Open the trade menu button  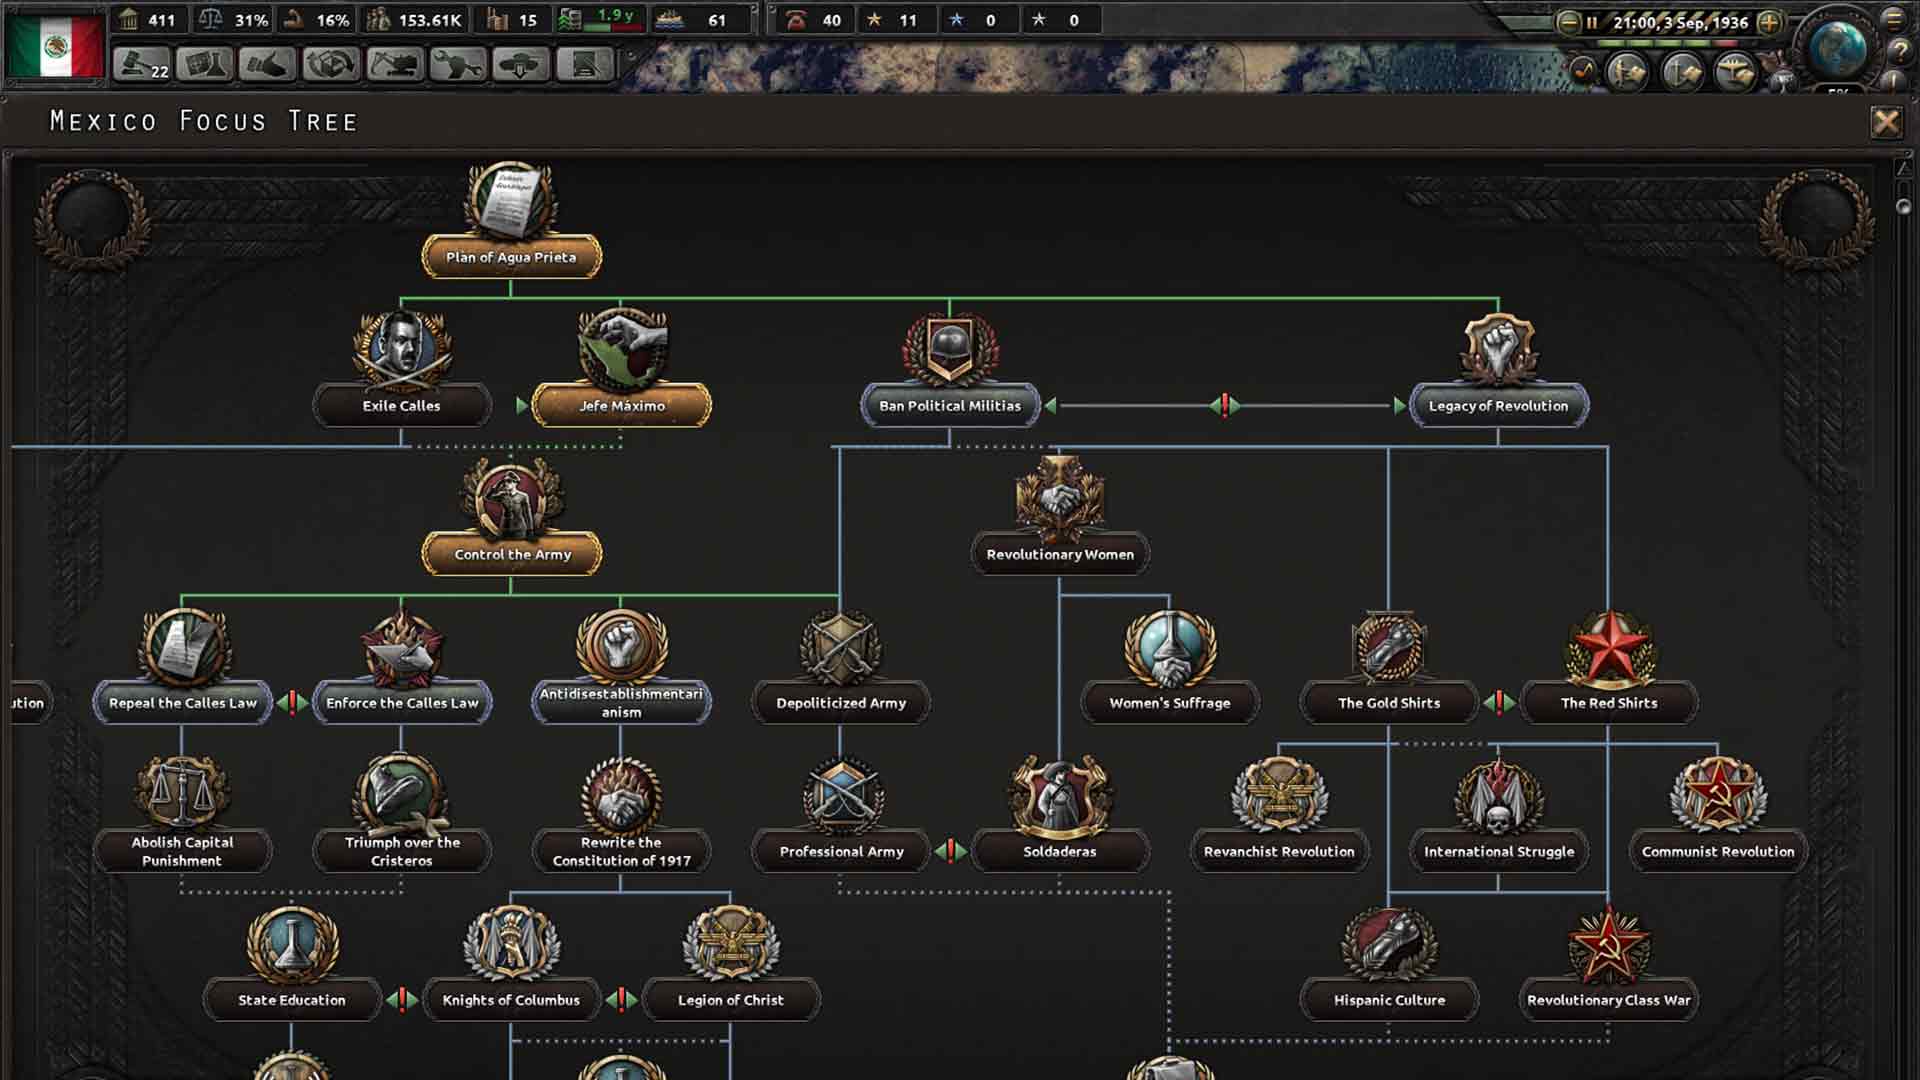click(x=331, y=64)
